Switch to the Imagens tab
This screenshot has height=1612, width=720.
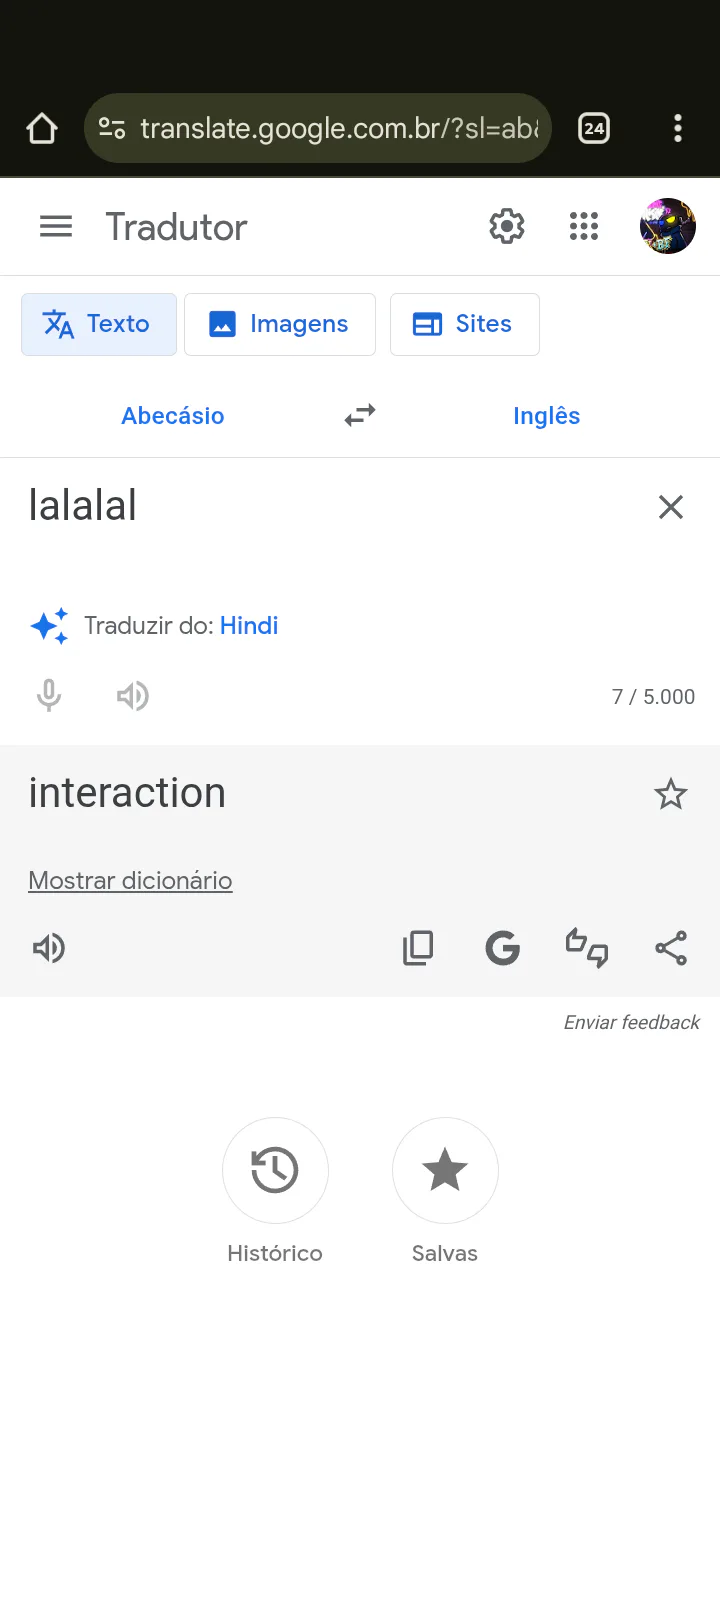(x=280, y=324)
